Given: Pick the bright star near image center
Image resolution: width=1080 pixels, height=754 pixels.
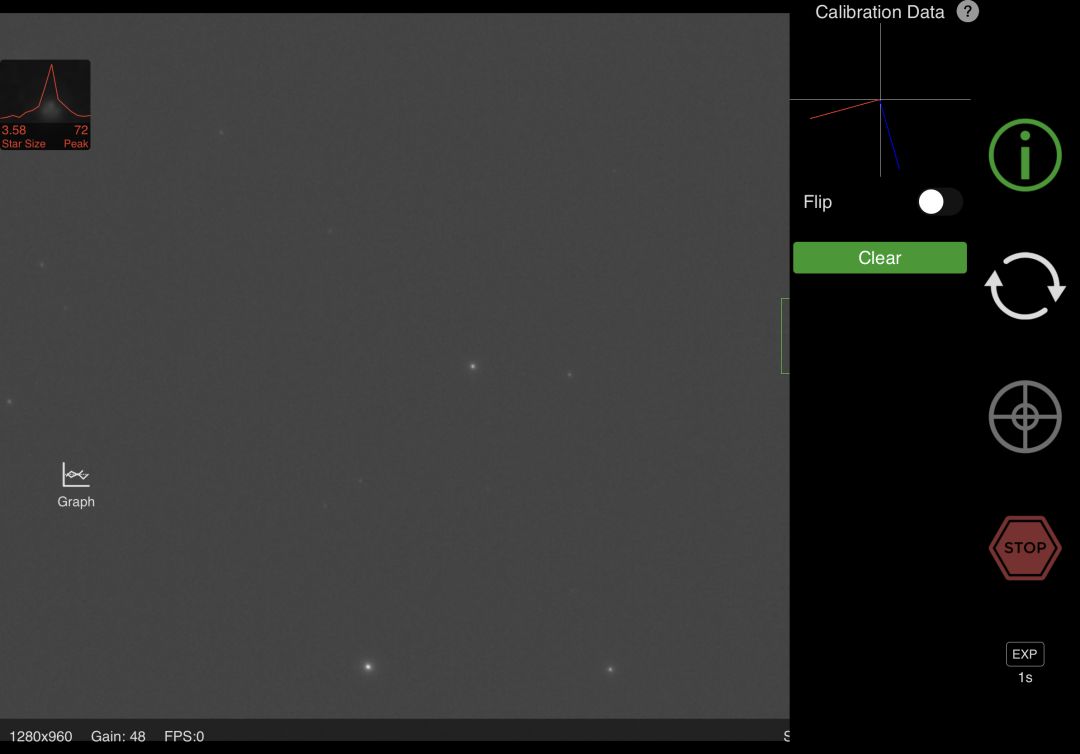Looking at the screenshot, I should pyautogui.click(x=473, y=366).
